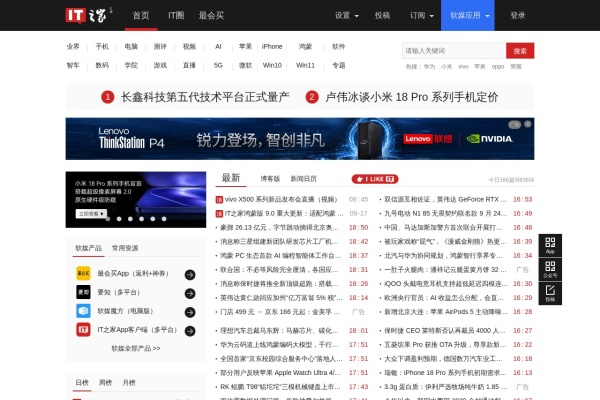Screen dimensions: 600x400
Task: Click the floating 投稿 edit icon
Action: [550, 293]
